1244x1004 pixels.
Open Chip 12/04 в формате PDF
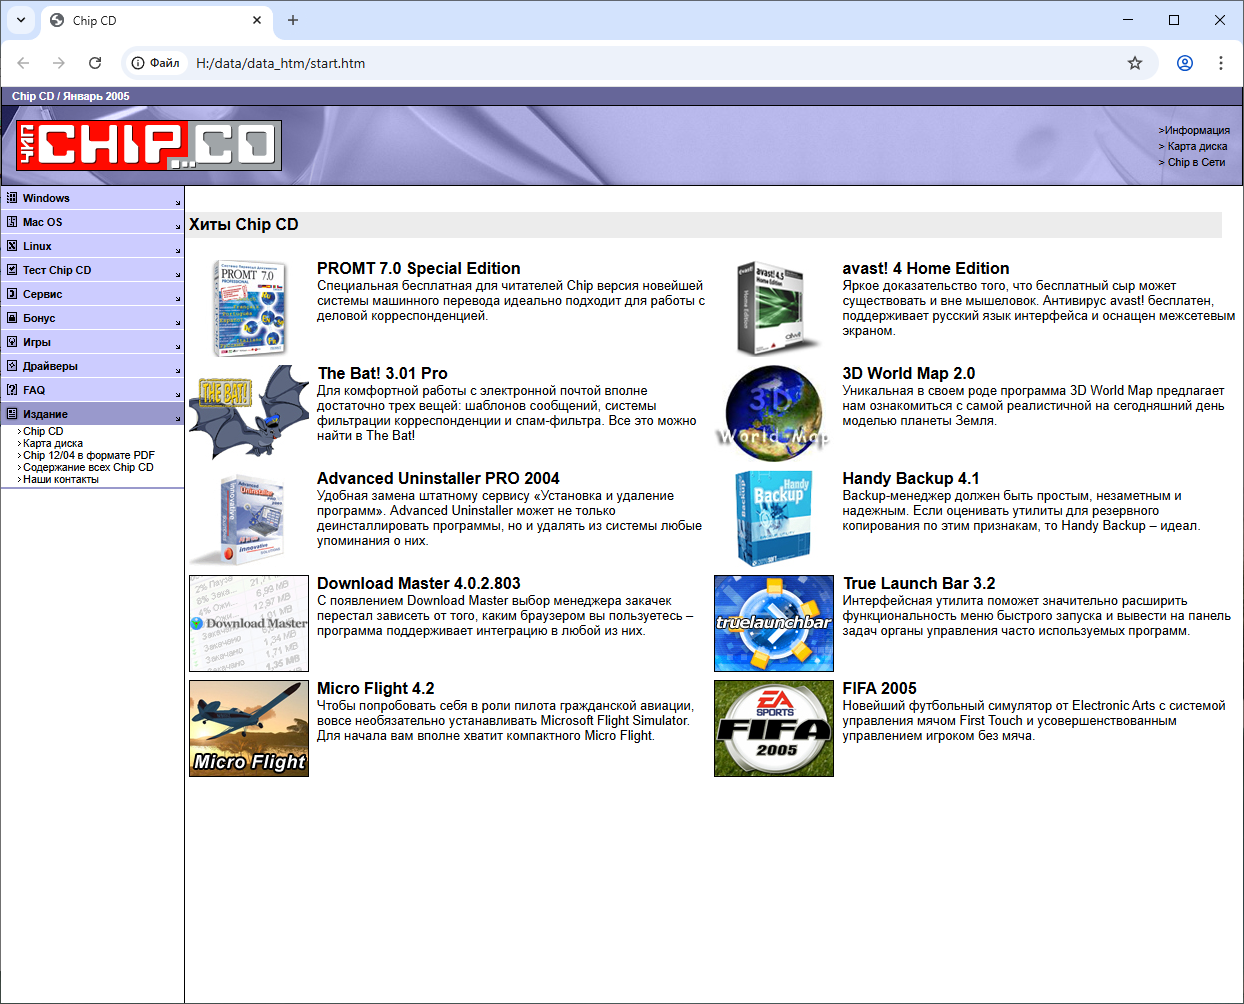pyautogui.click(x=89, y=456)
